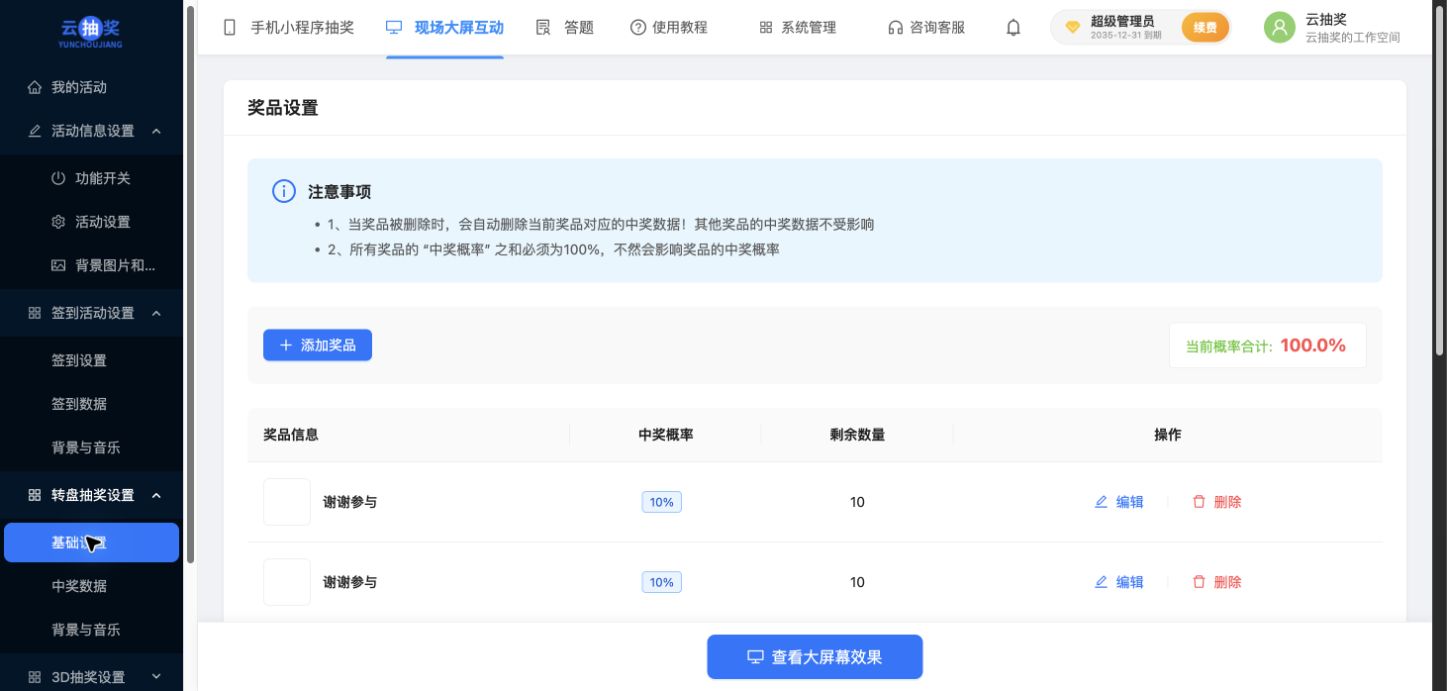Click the 云抽奖 logo in sidebar
The image size is (1447, 691).
(91, 32)
